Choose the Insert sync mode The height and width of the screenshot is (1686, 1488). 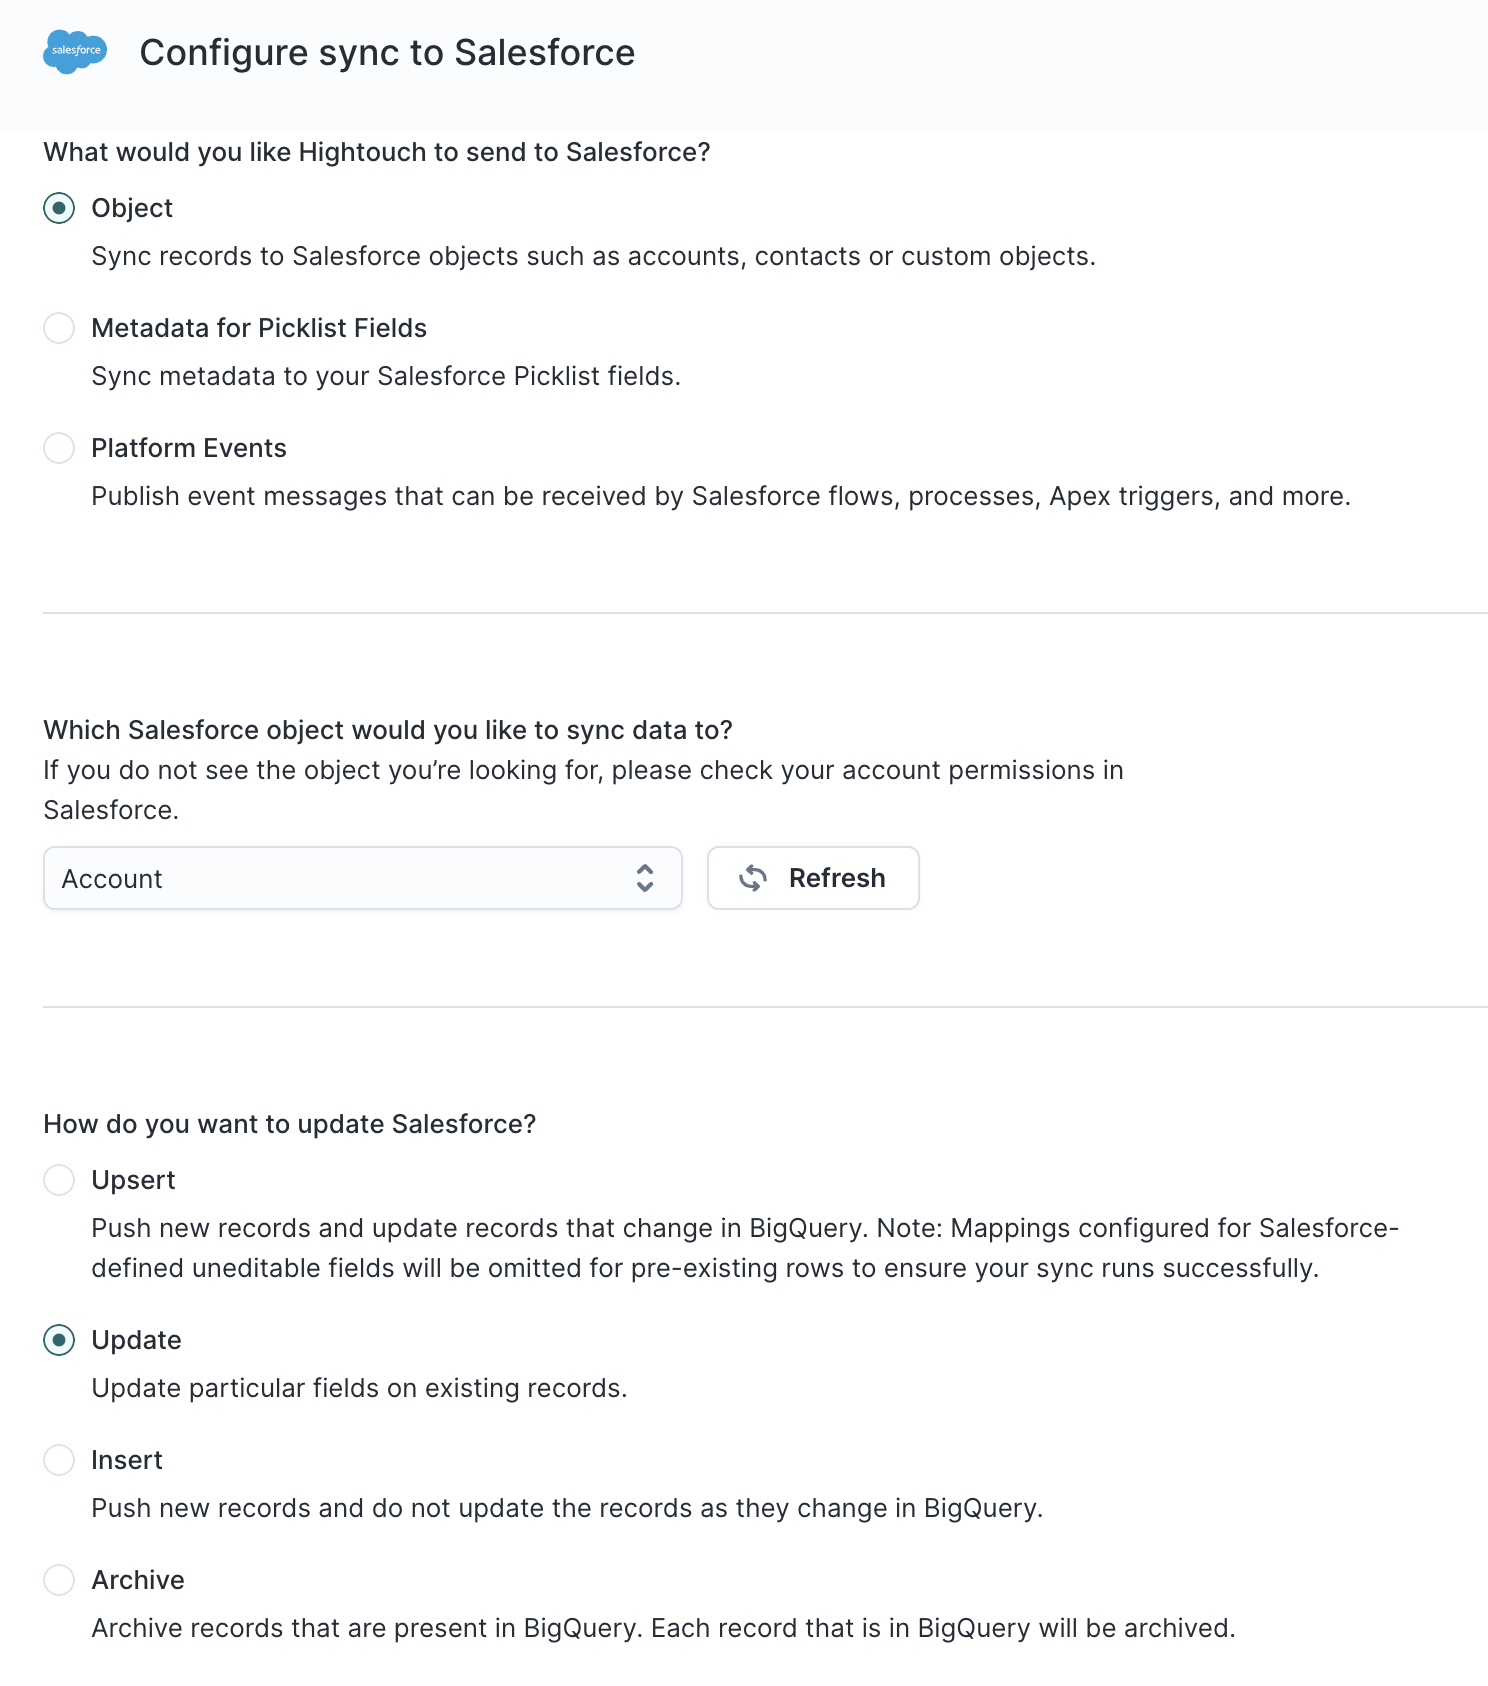(59, 1460)
